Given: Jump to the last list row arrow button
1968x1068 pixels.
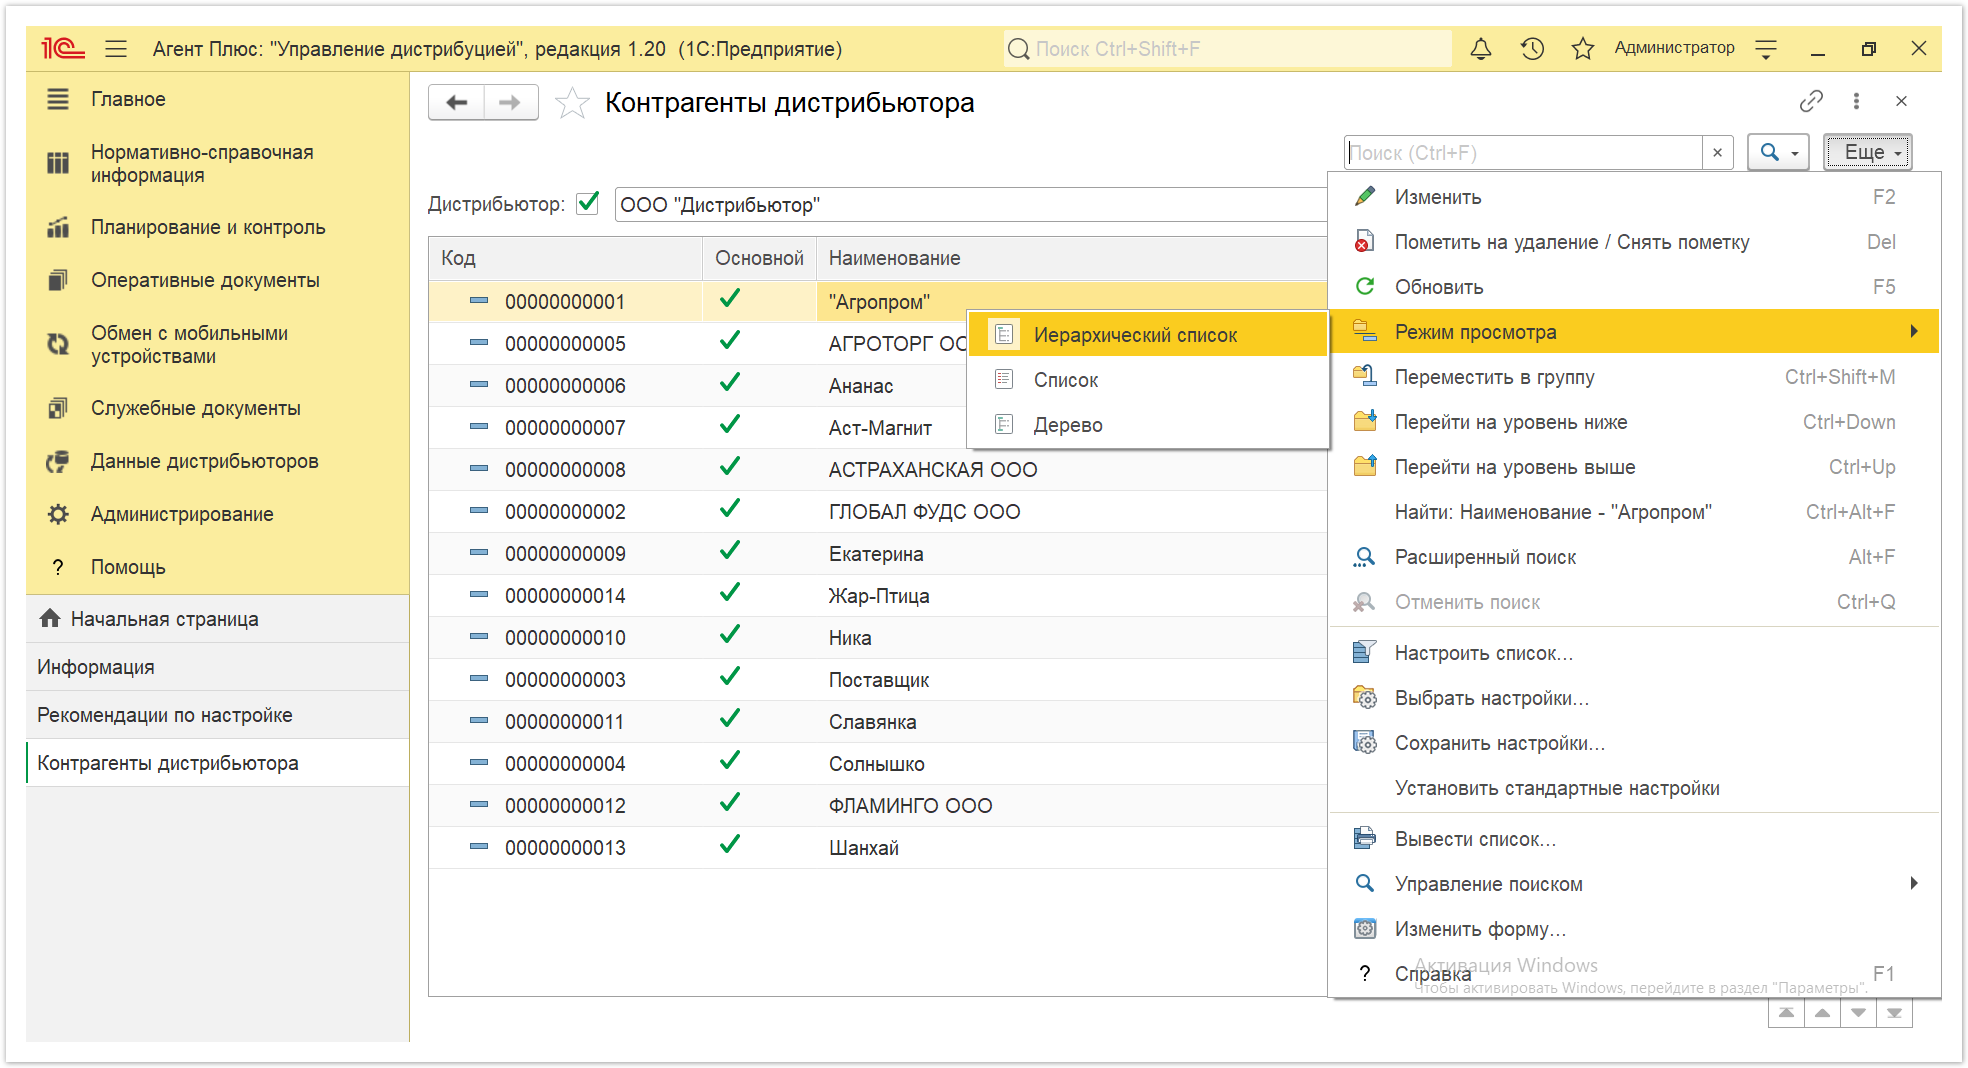Looking at the screenshot, I should coord(1894,1013).
